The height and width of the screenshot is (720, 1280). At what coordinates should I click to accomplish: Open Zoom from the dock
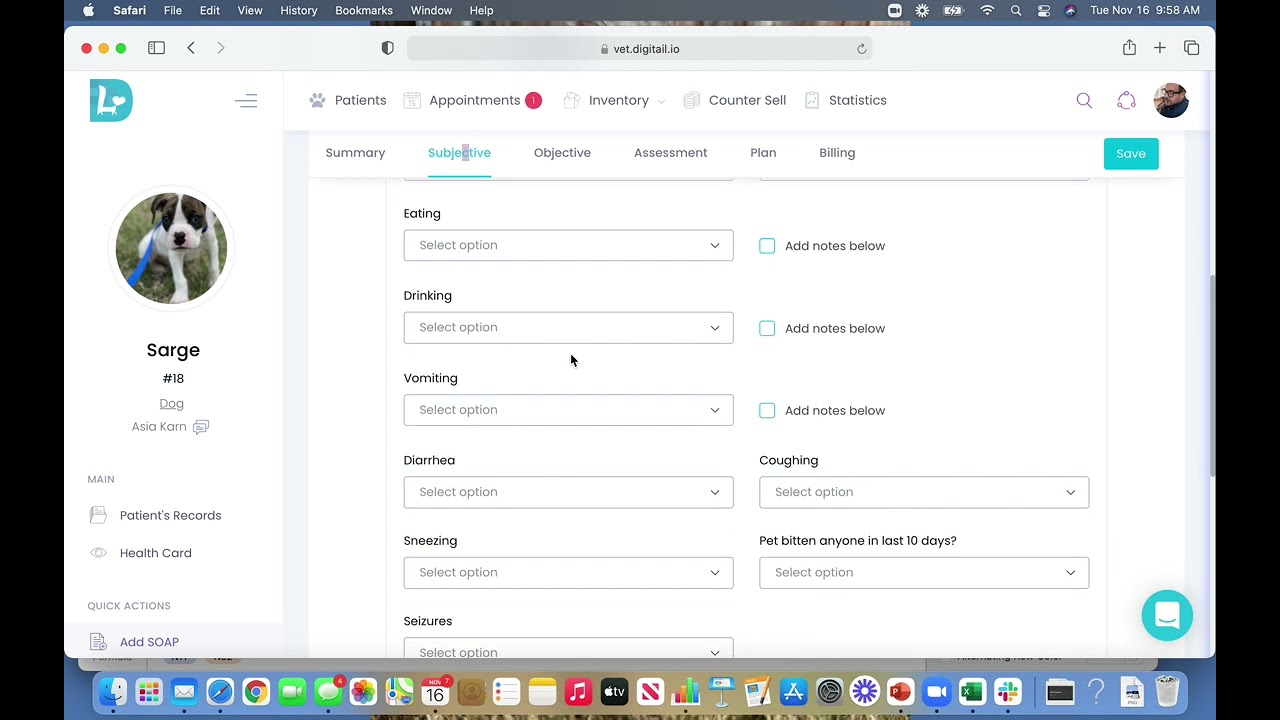(x=936, y=692)
